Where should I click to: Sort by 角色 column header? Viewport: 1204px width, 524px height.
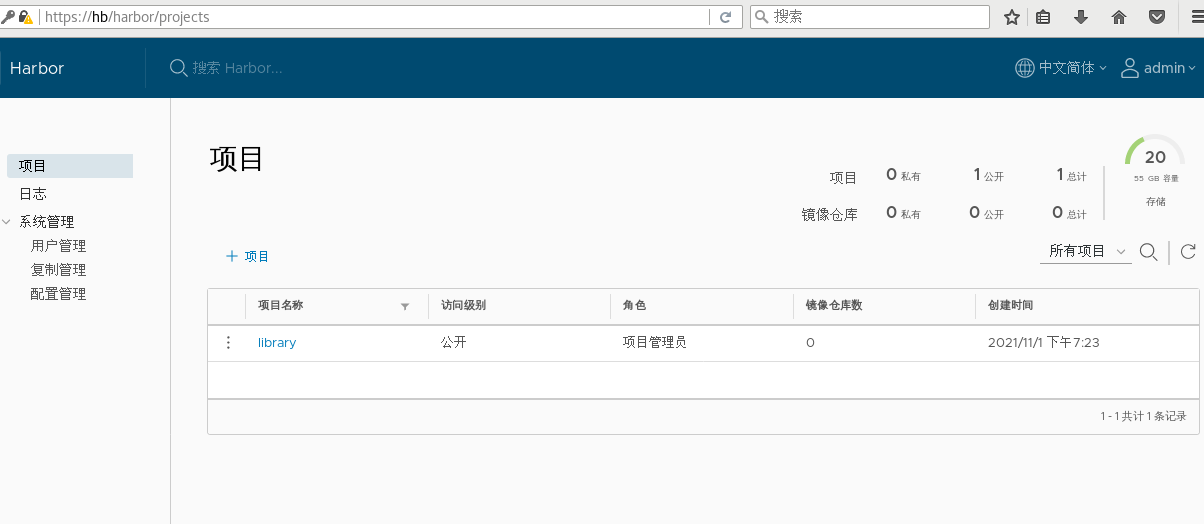click(x=634, y=306)
